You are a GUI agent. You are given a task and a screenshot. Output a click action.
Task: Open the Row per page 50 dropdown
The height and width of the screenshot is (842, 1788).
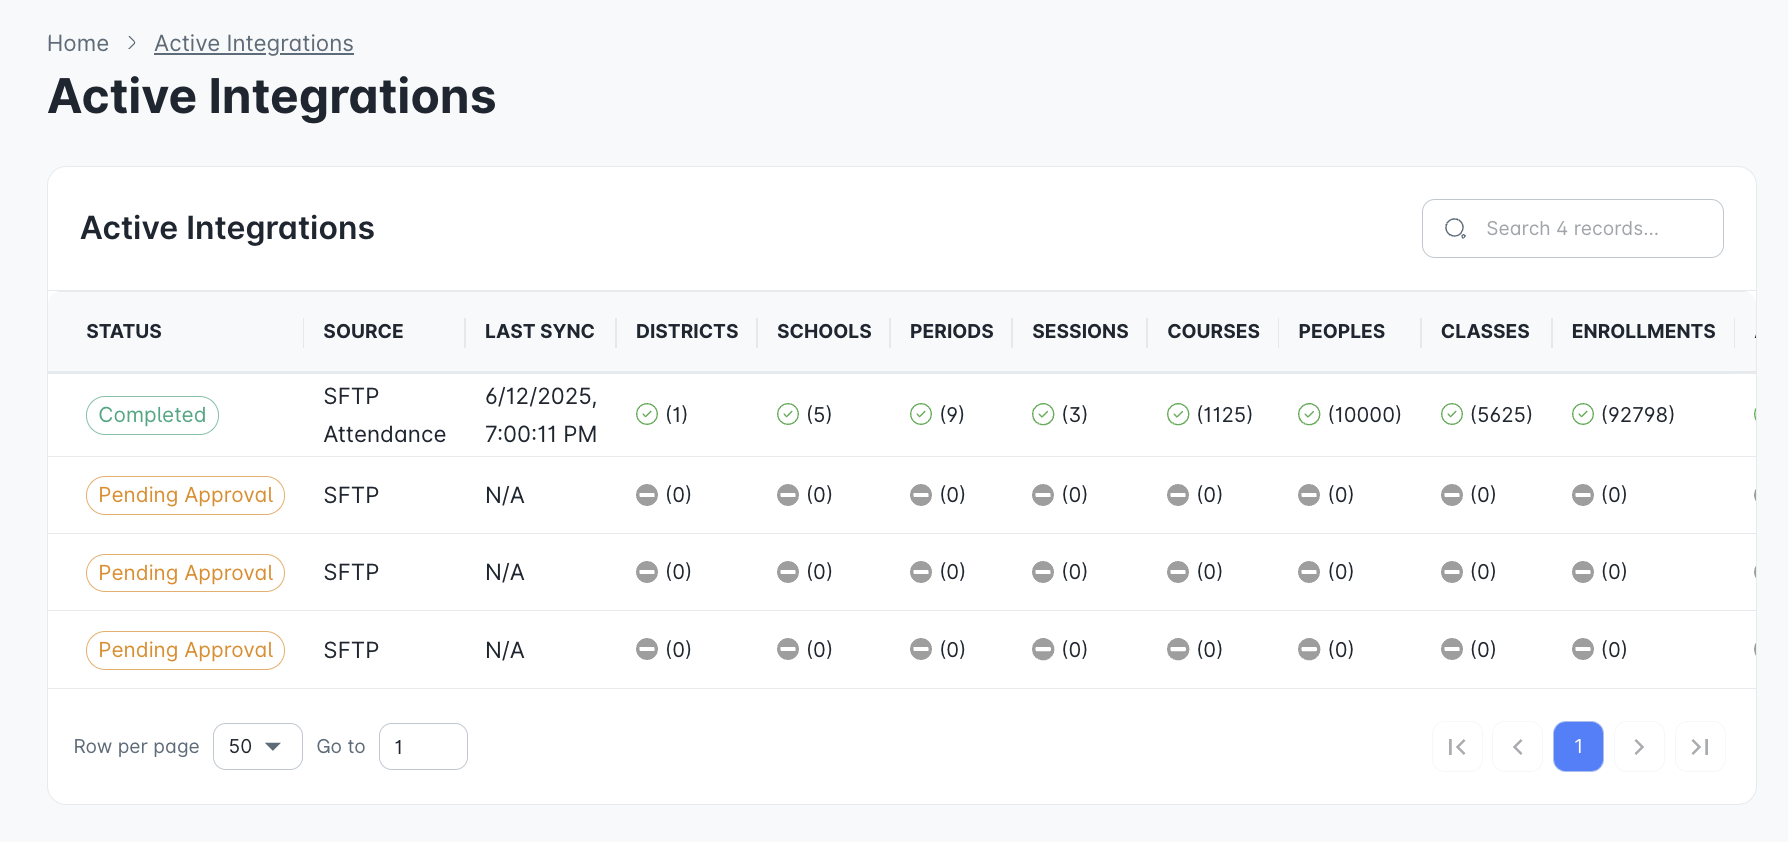point(257,747)
